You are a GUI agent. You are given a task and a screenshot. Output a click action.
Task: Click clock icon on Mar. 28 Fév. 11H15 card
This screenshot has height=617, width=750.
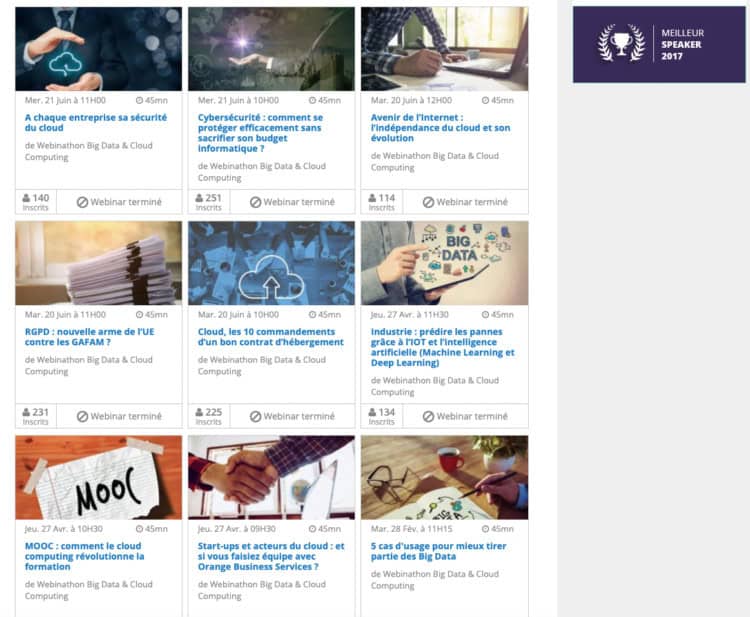(485, 529)
